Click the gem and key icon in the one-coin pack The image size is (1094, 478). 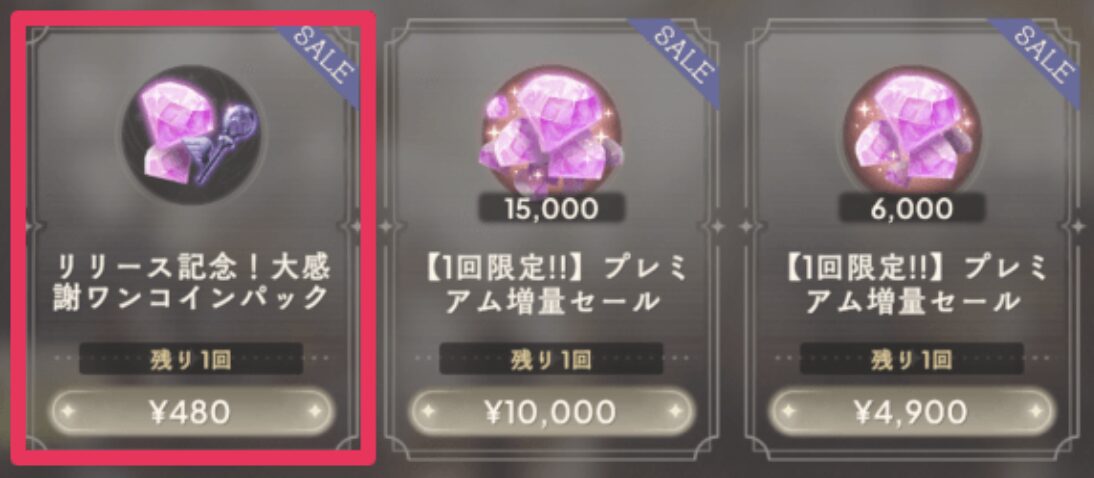(x=192, y=135)
